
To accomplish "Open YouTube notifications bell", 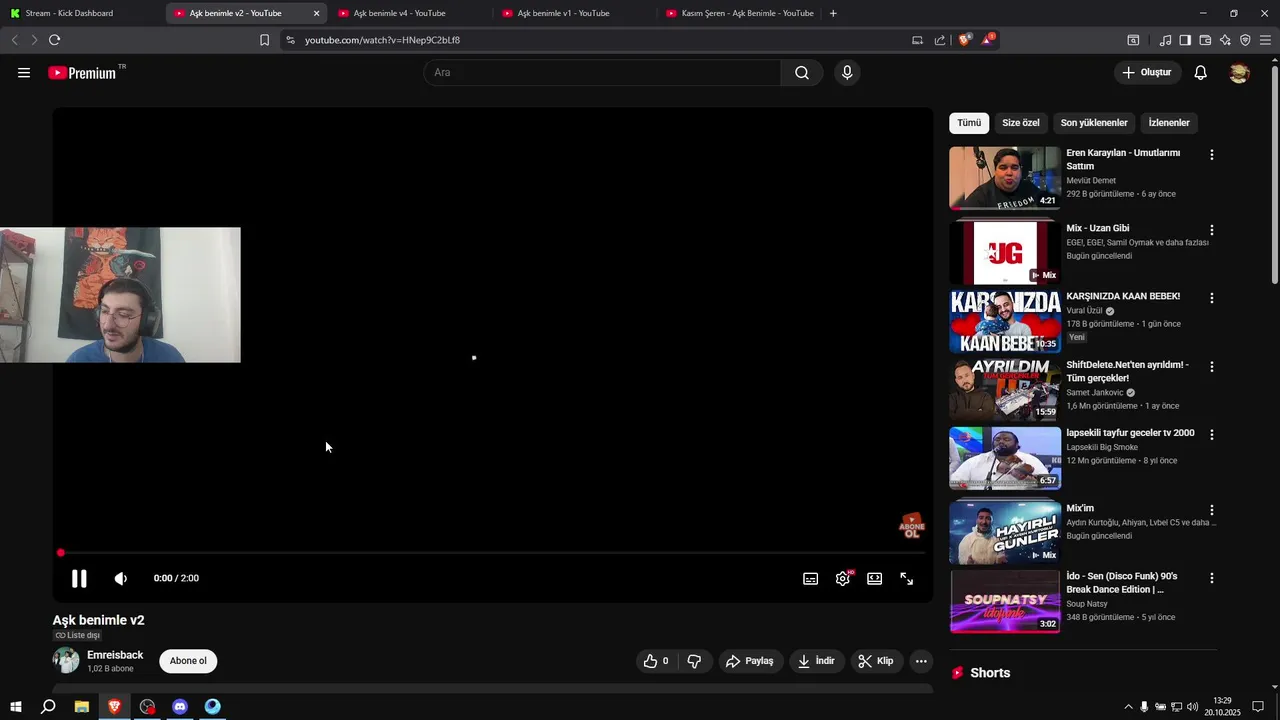I will click(1201, 73).
